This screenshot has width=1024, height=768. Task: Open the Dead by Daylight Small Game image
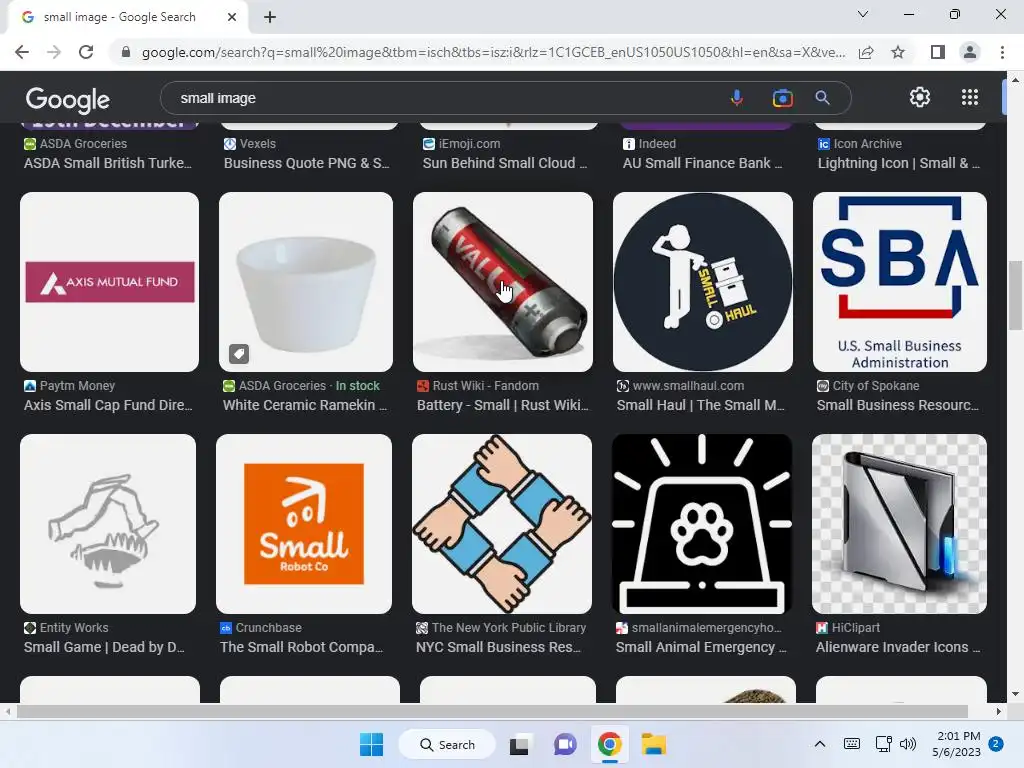pos(108,524)
